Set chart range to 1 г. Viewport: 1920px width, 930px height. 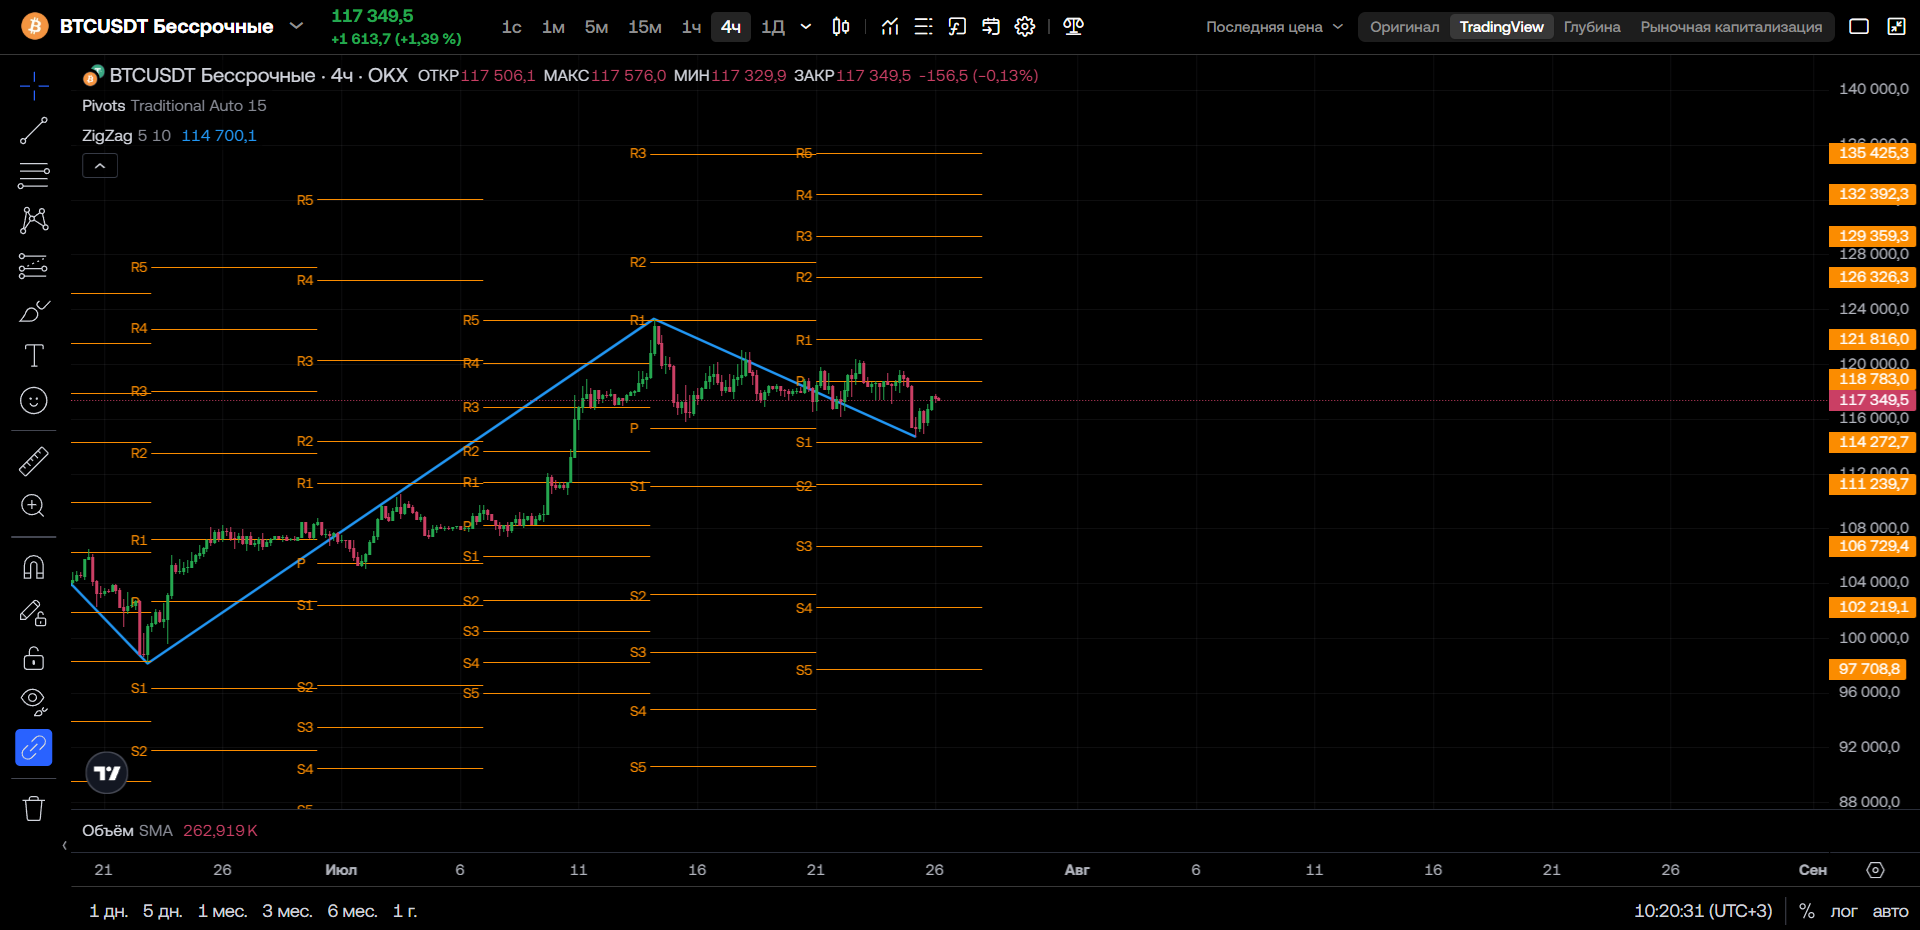click(405, 911)
